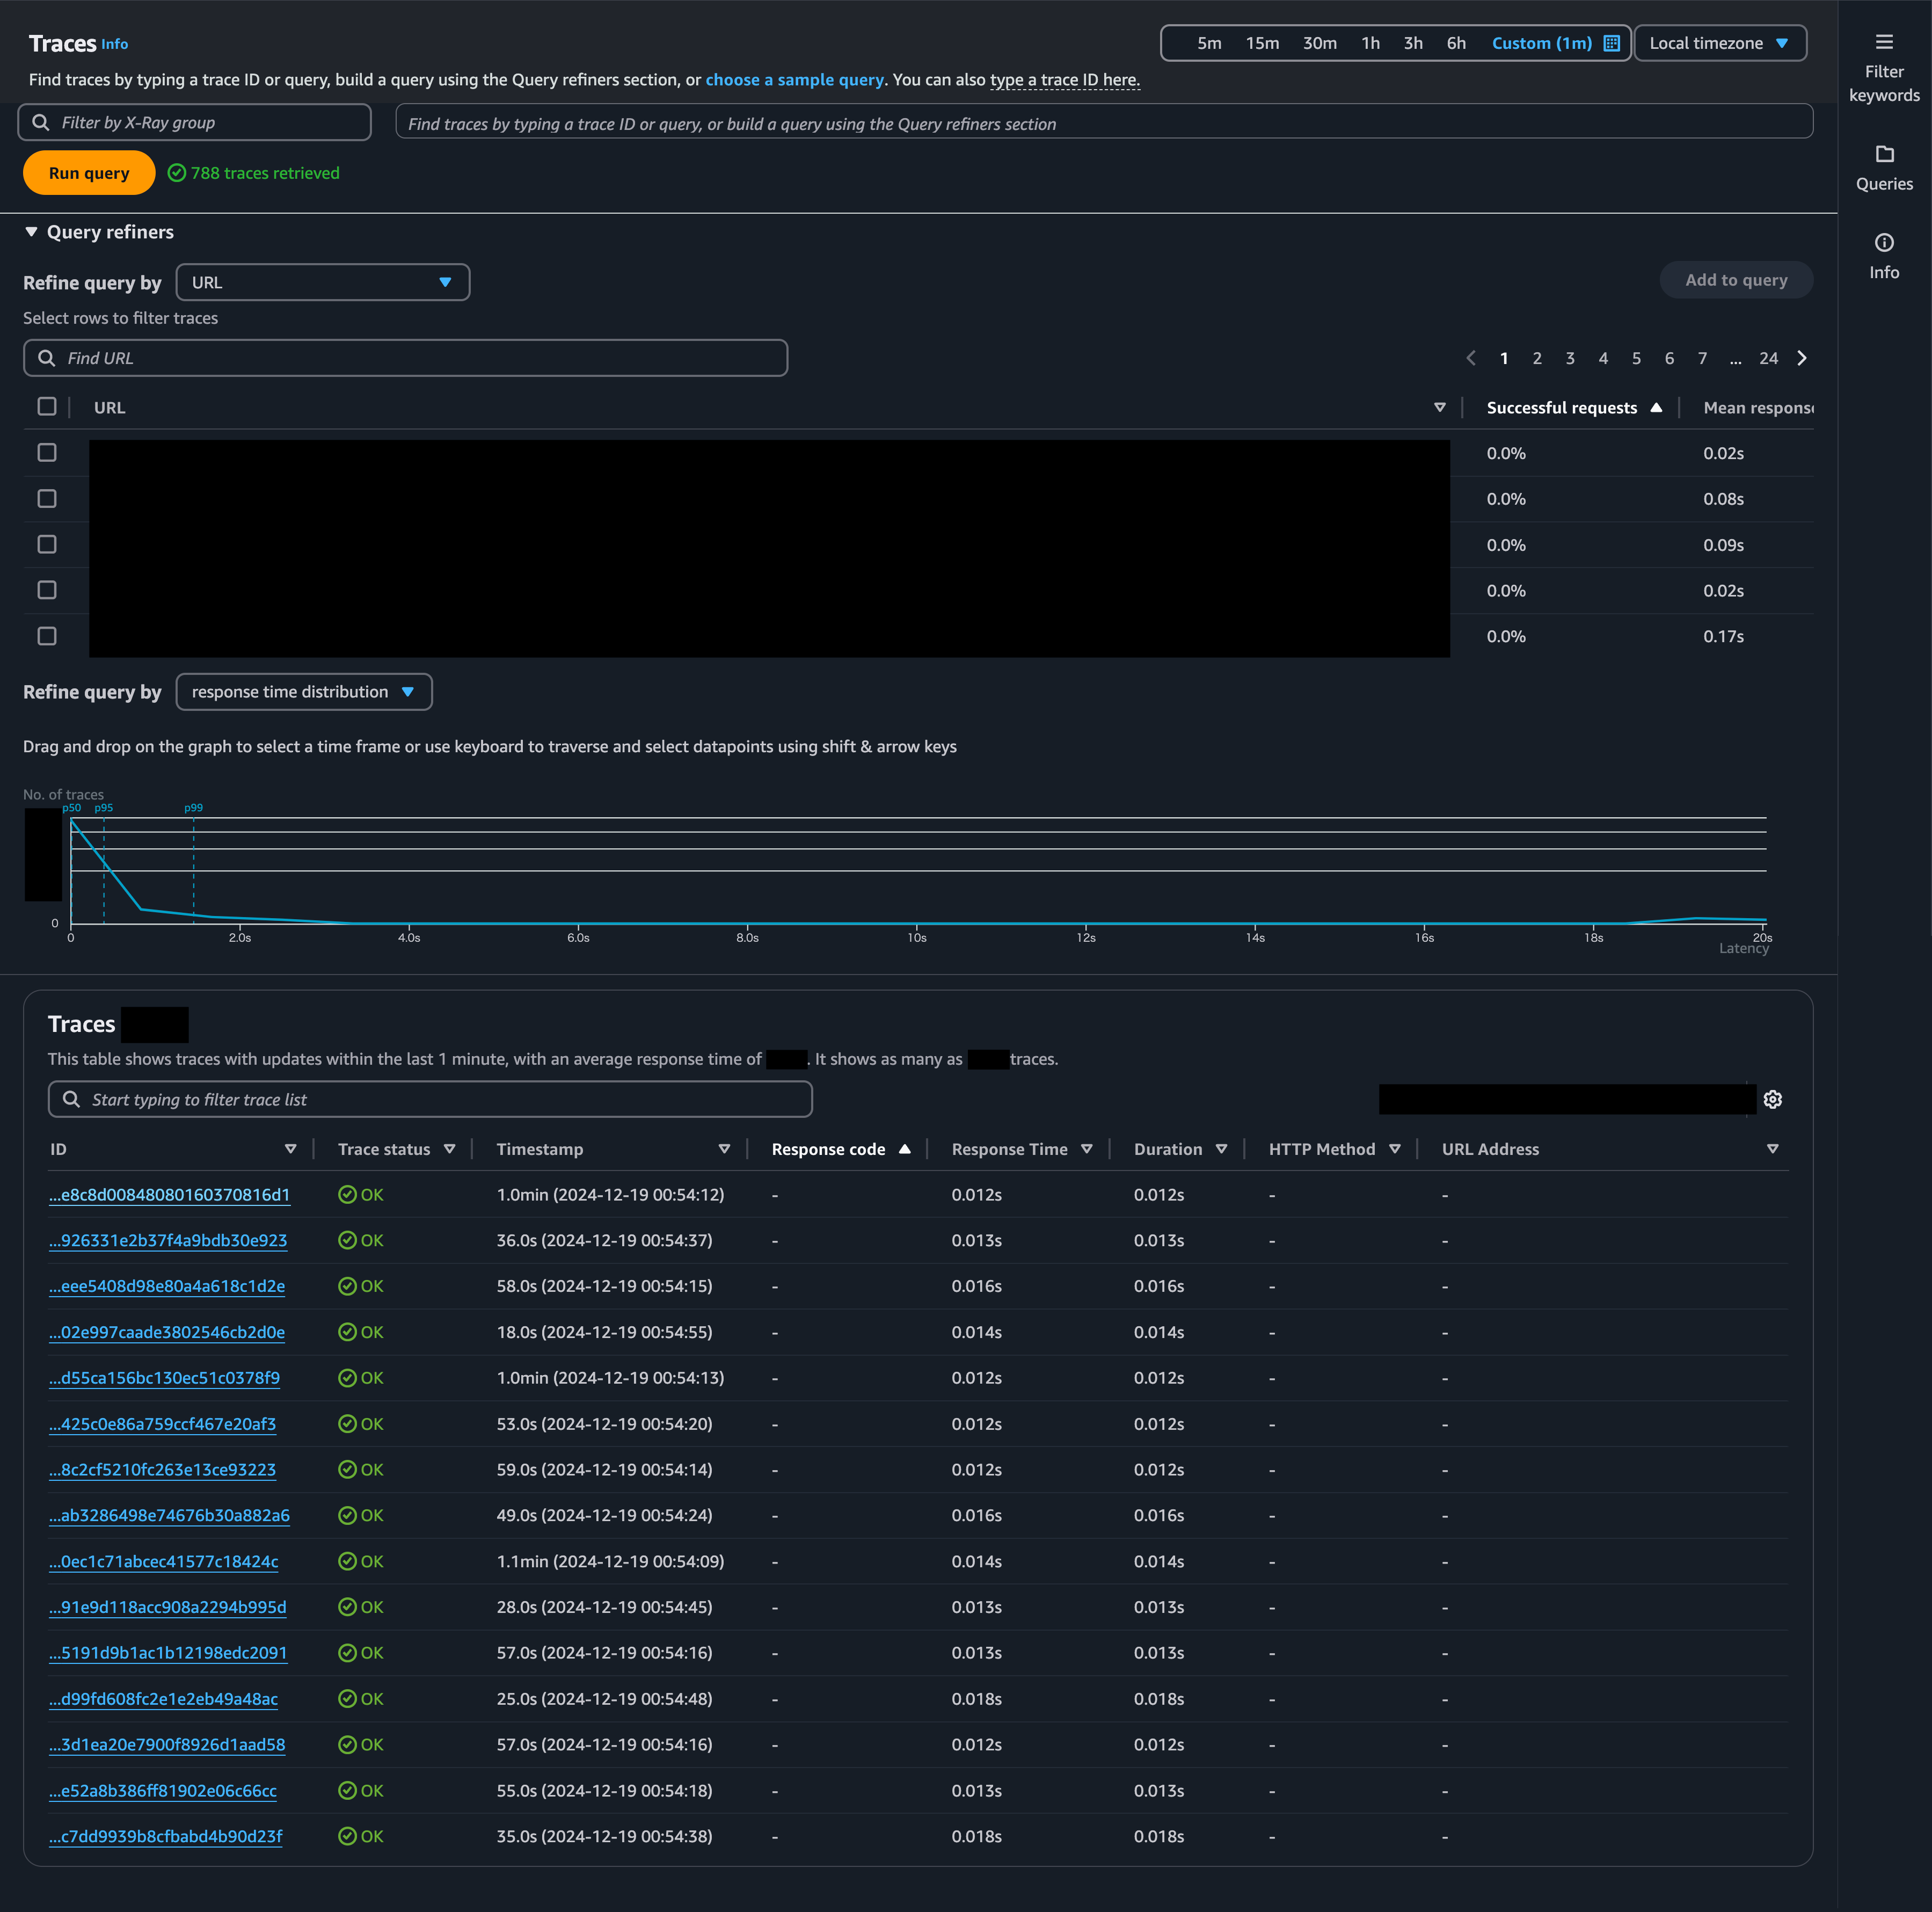The height and width of the screenshot is (1912, 1932).
Task: Click the p50 marker on latency graph
Action: pyautogui.click(x=72, y=808)
